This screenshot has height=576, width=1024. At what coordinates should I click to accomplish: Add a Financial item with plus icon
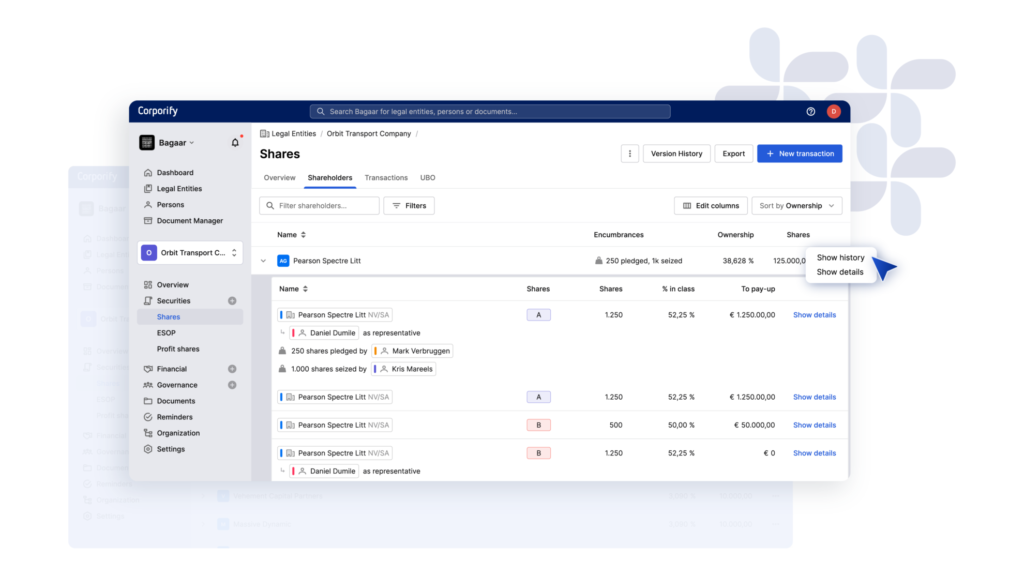click(x=232, y=369)
